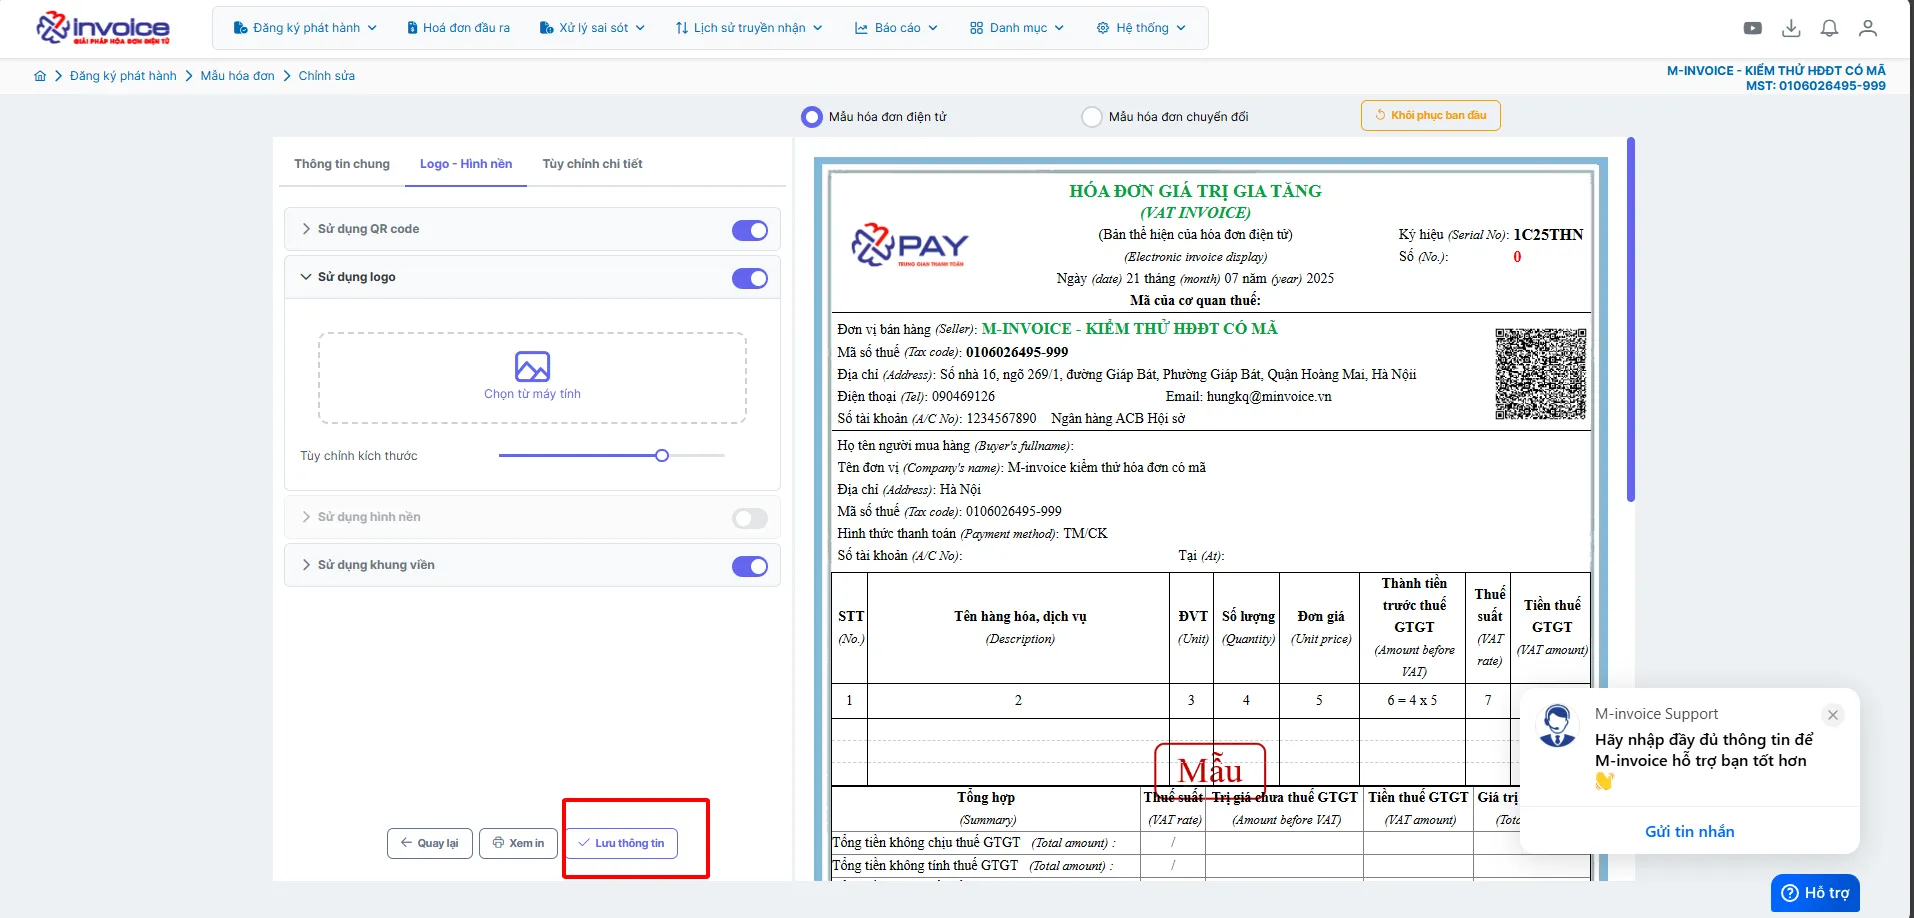The width and height of the screenshot is (1914, 918).
Task: Open the Đăng ký phát hành menu
Action: pyautogui.click(x=305, y=28)
